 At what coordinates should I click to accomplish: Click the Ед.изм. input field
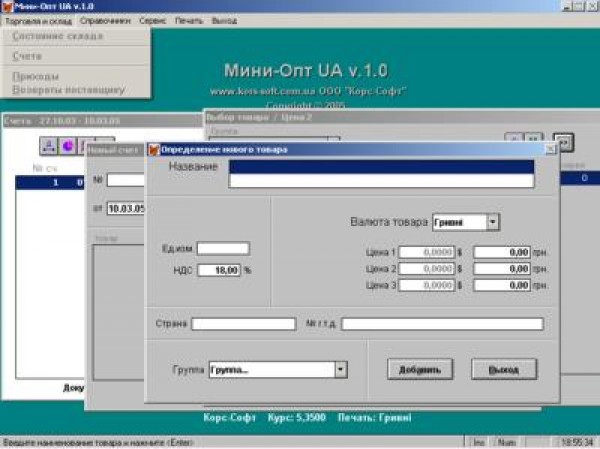pos(223,248)
